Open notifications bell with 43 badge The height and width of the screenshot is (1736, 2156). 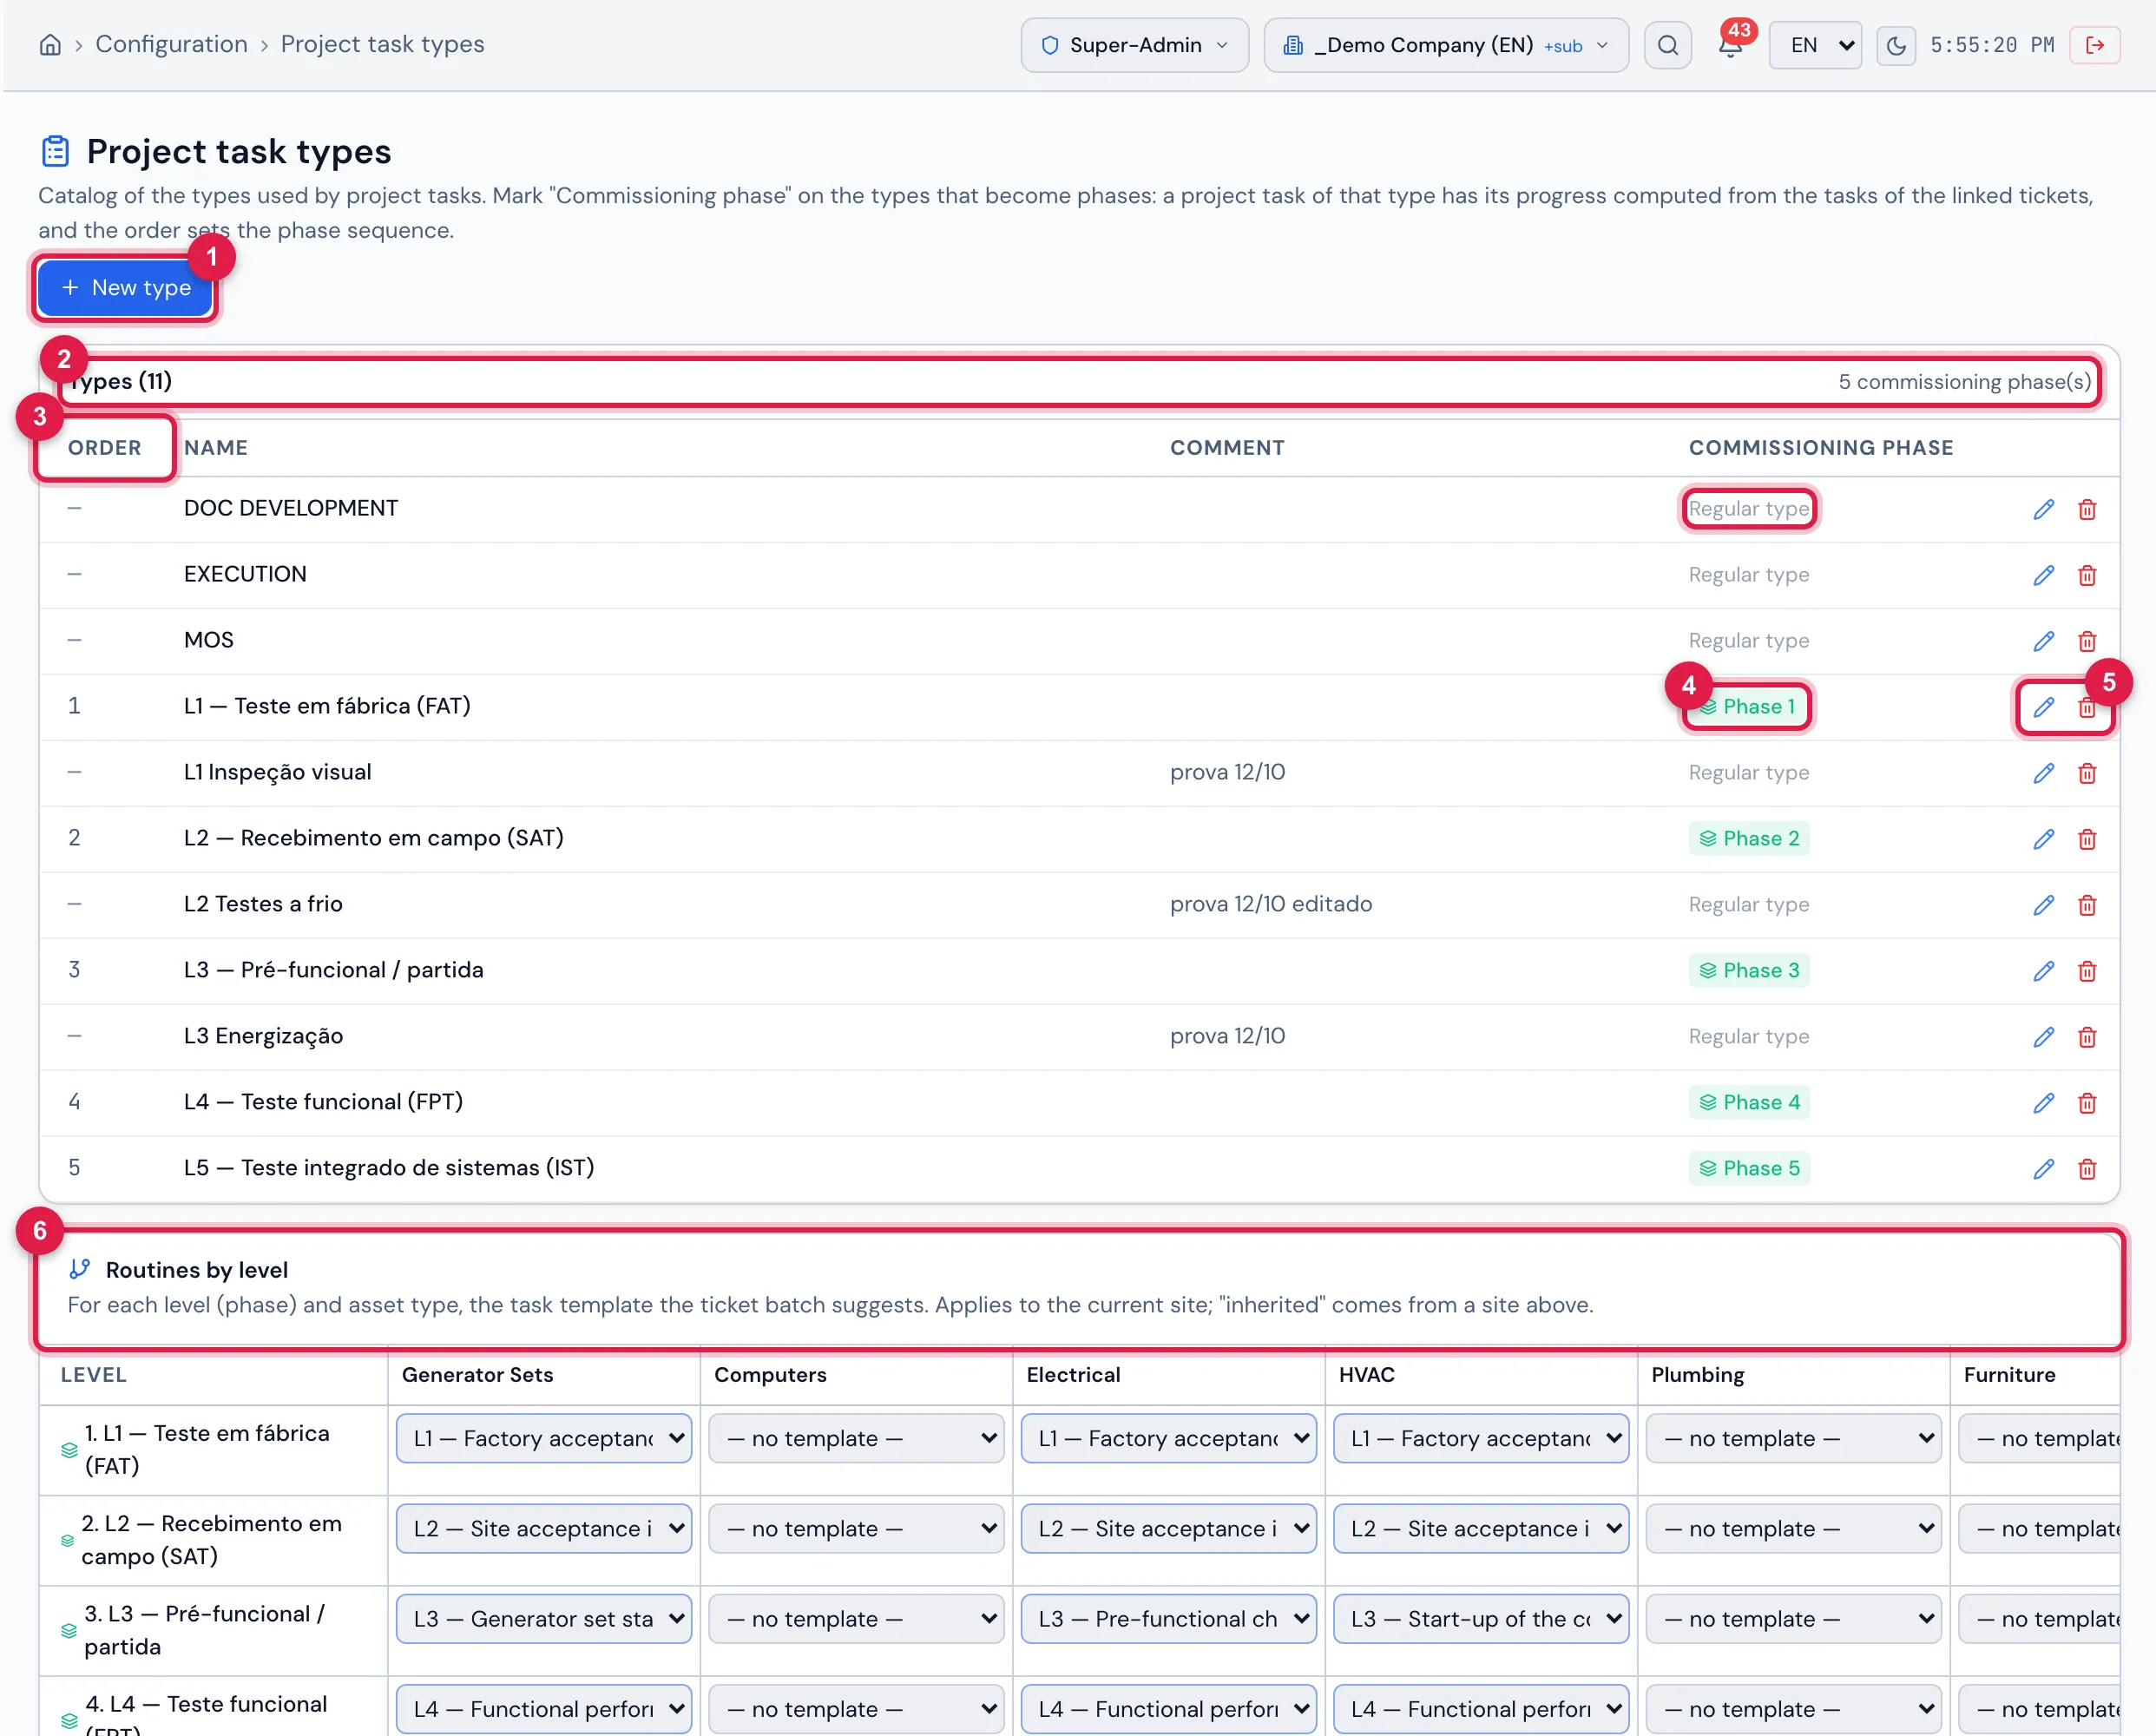coord(1731,45)
